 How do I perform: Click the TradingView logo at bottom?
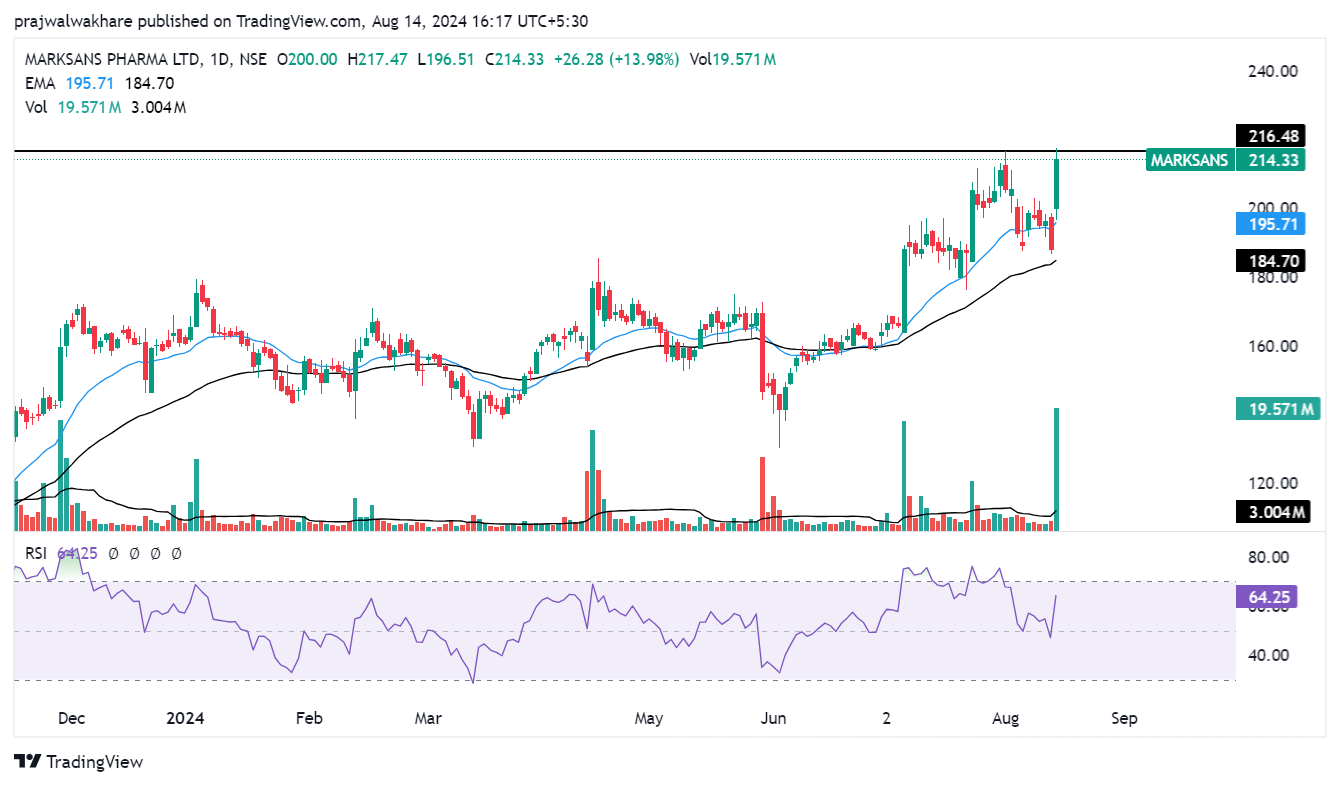[x=79, y=762]
